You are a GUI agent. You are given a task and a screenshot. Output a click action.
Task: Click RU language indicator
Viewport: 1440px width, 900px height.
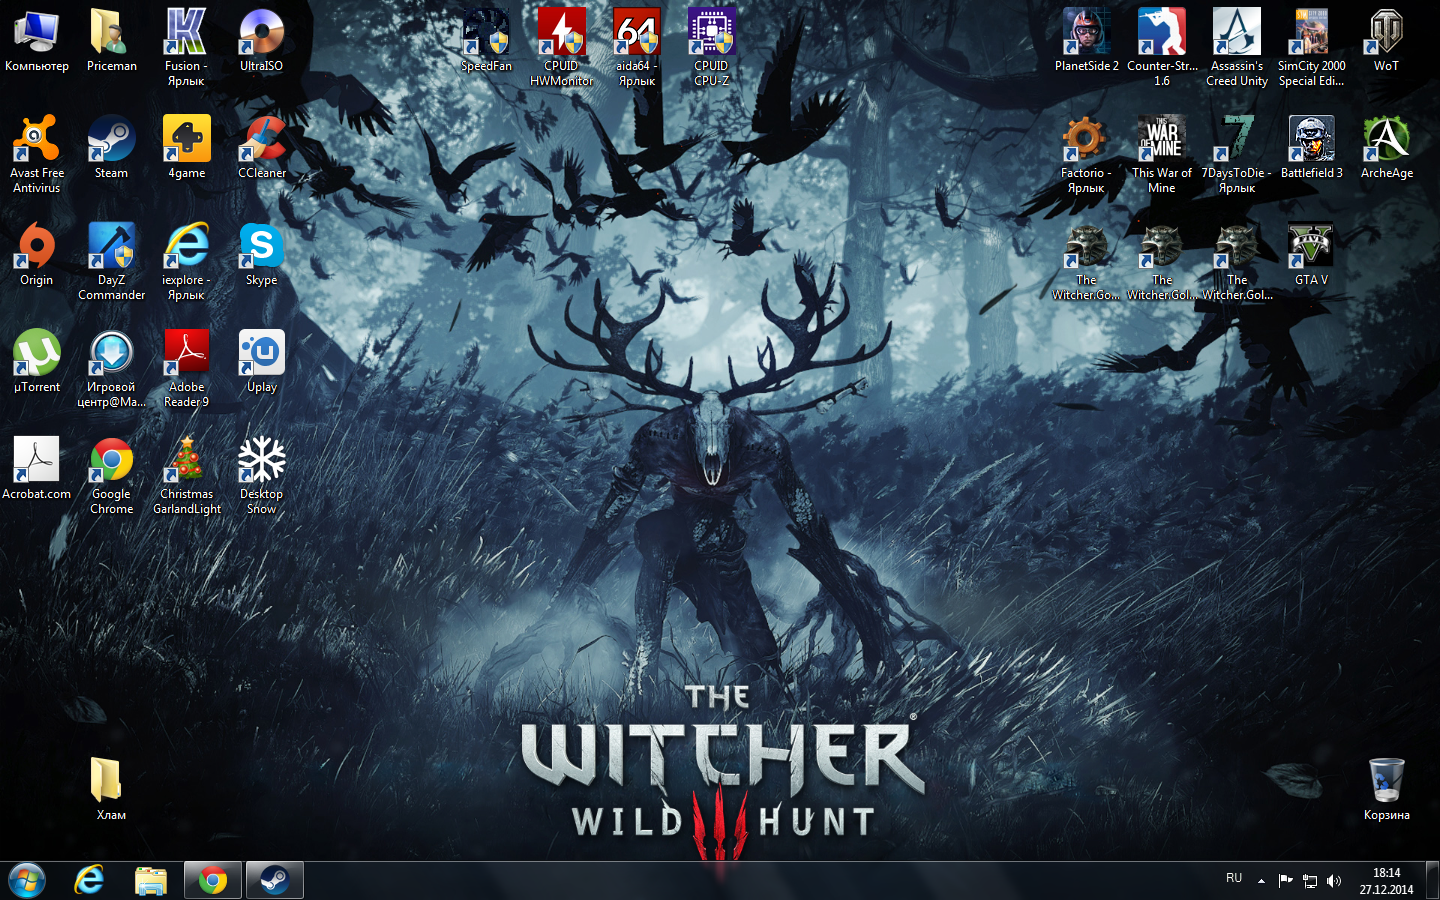pyautogui.click(x=1234, y=878)
